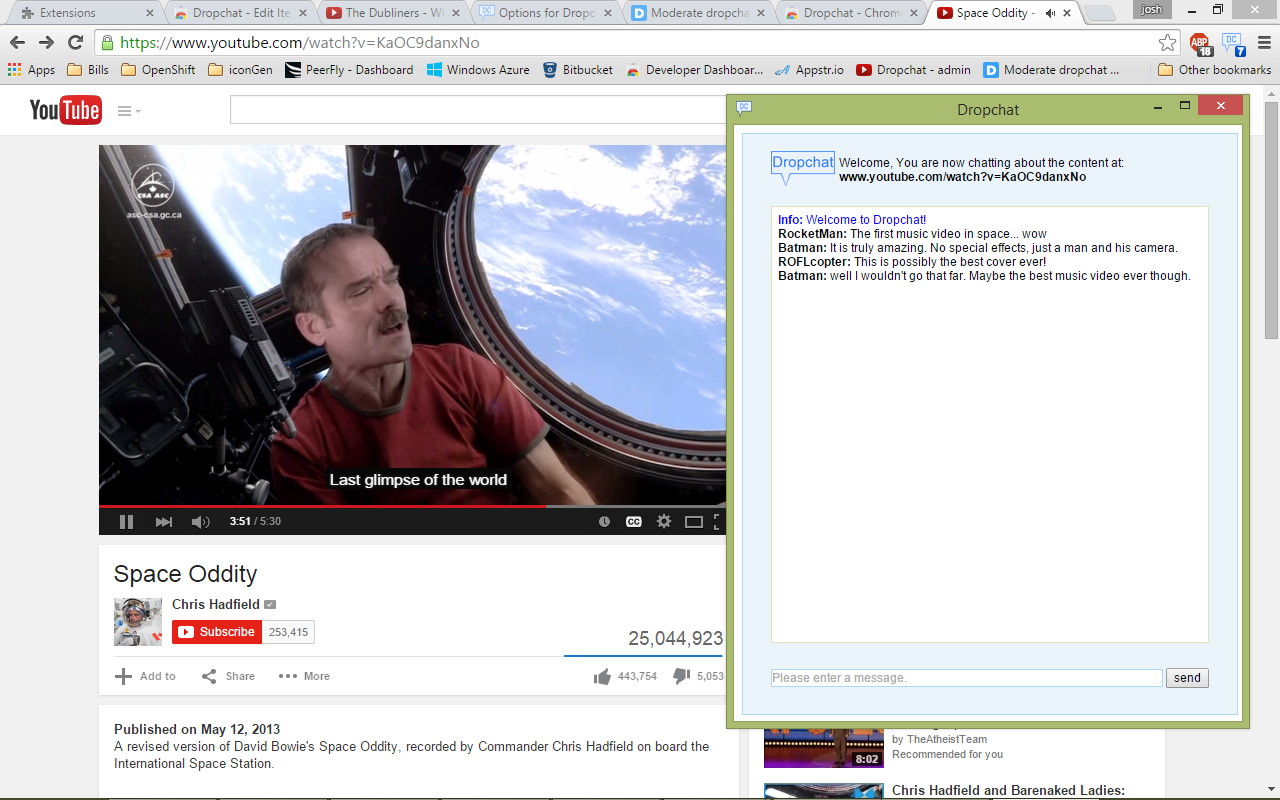Like the video thumbs up

(625, 676)
